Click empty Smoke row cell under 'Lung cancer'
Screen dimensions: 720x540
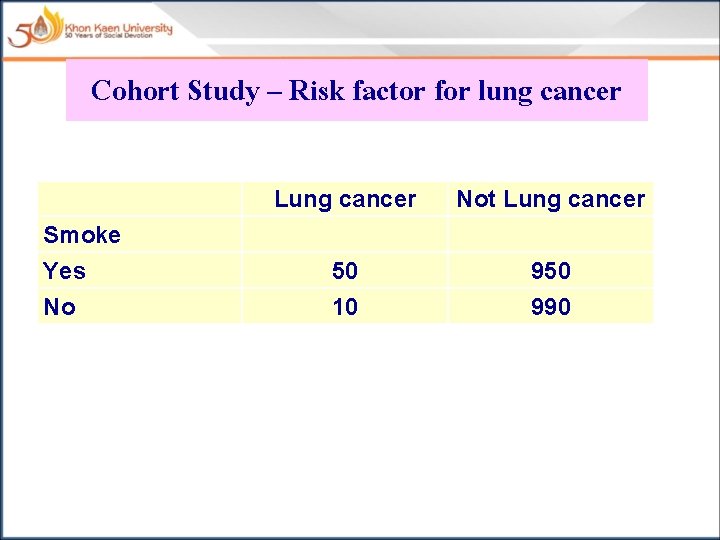[345, 235]
